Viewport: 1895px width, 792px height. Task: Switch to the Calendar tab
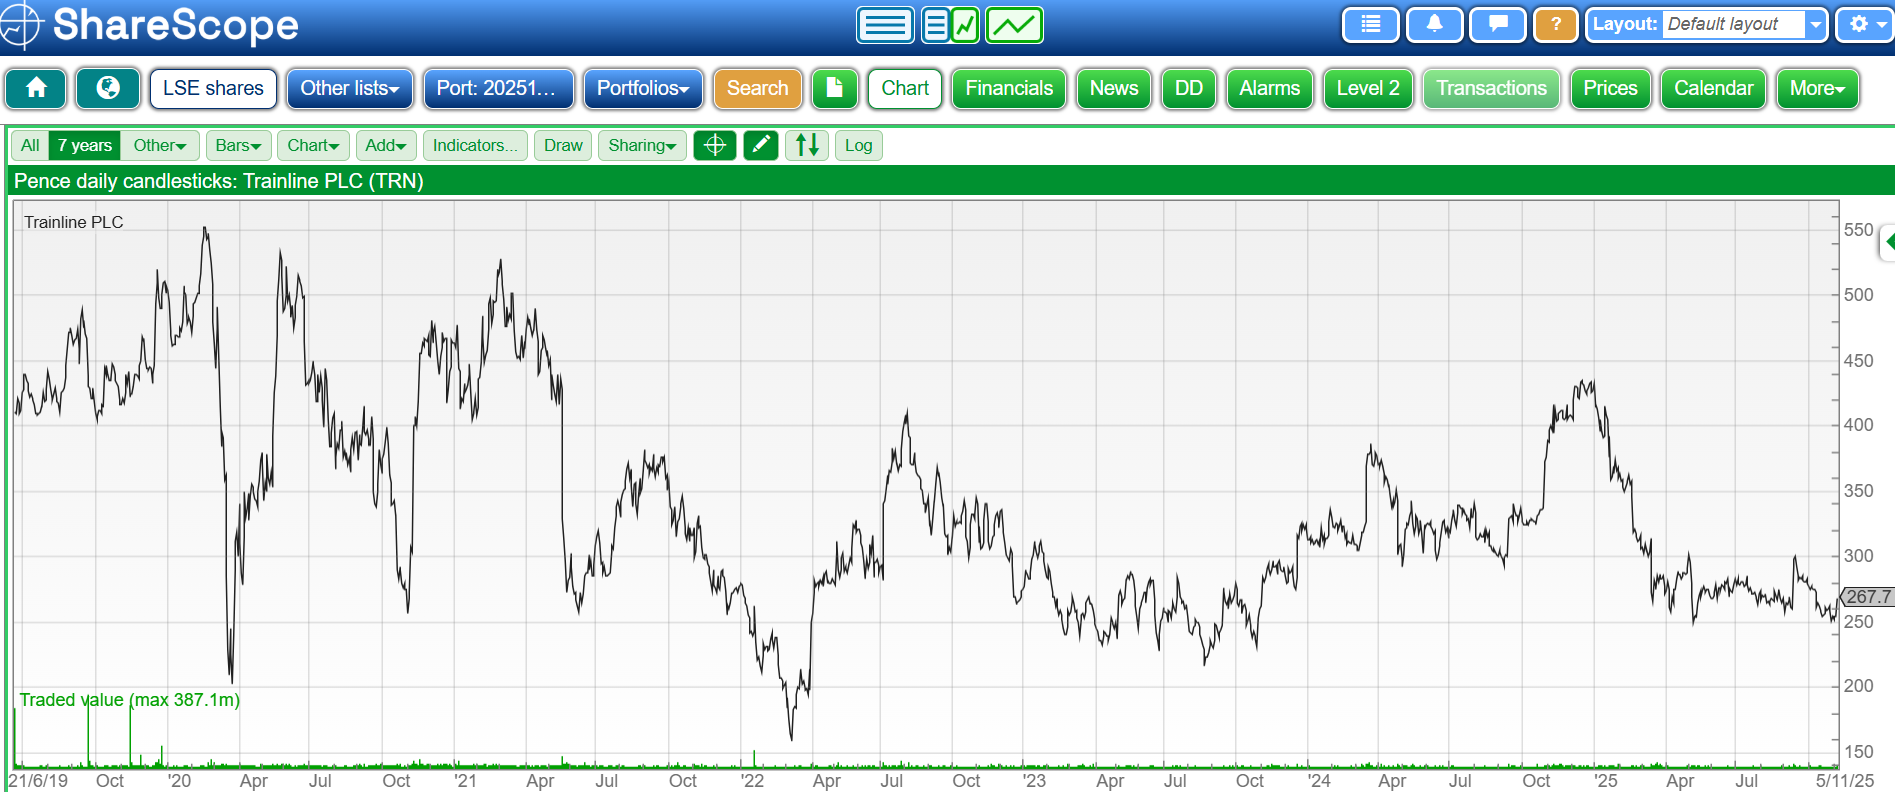pos(1713,88)
